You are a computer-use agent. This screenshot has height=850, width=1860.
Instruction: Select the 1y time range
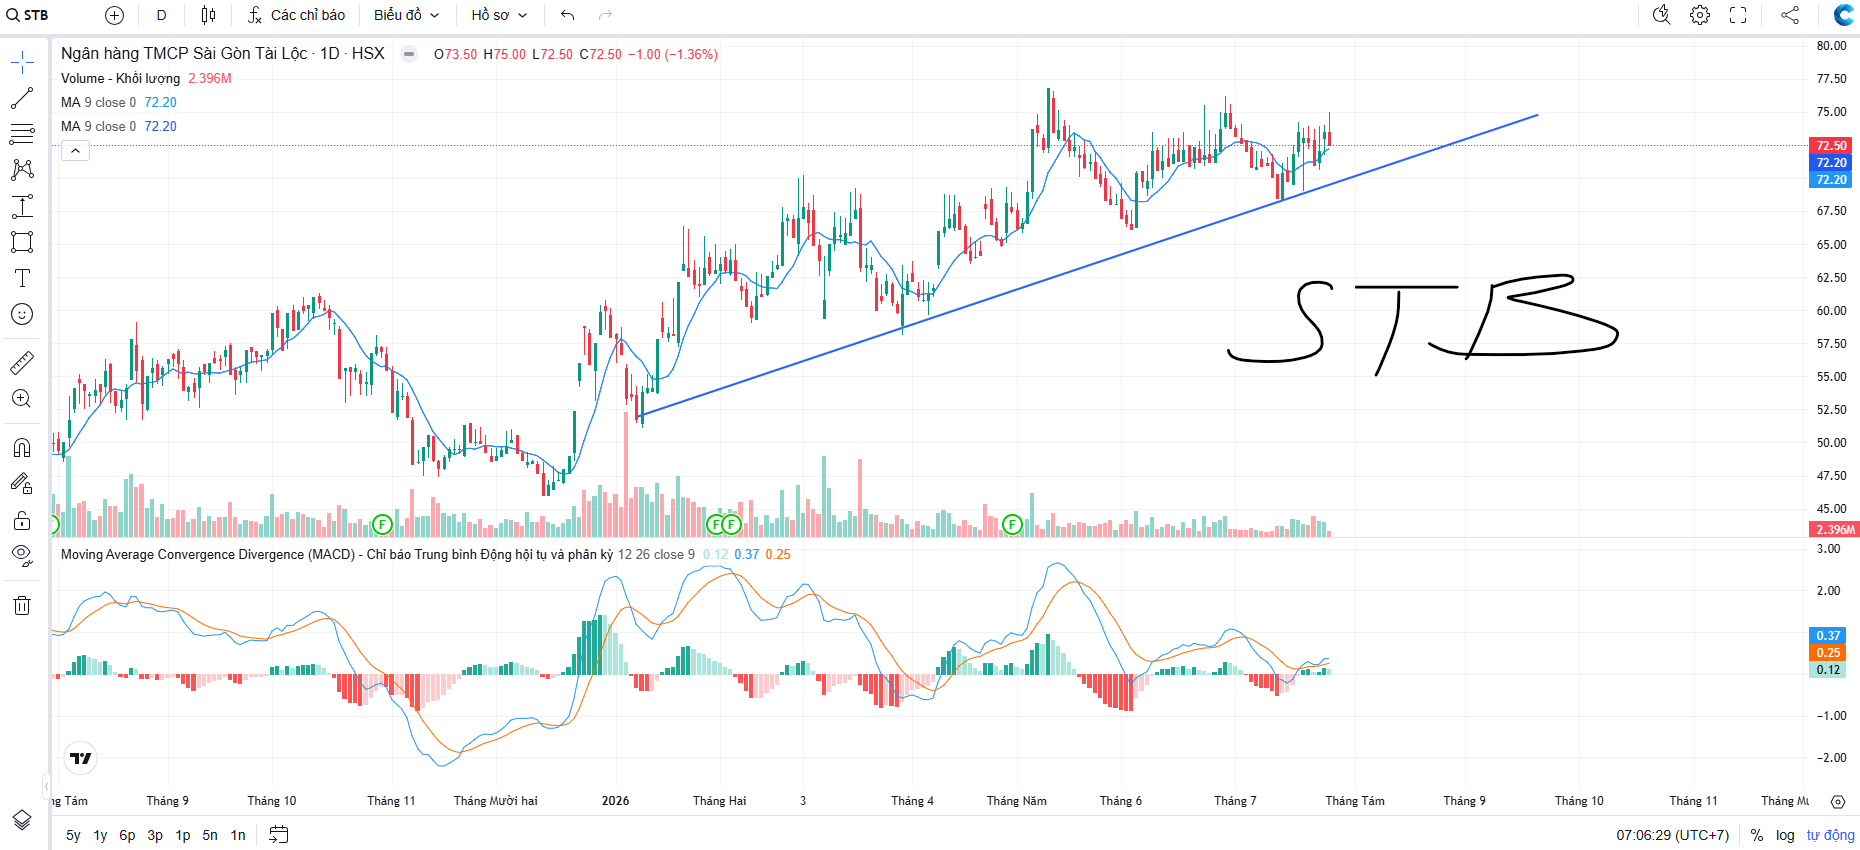[x=100, y=835]
